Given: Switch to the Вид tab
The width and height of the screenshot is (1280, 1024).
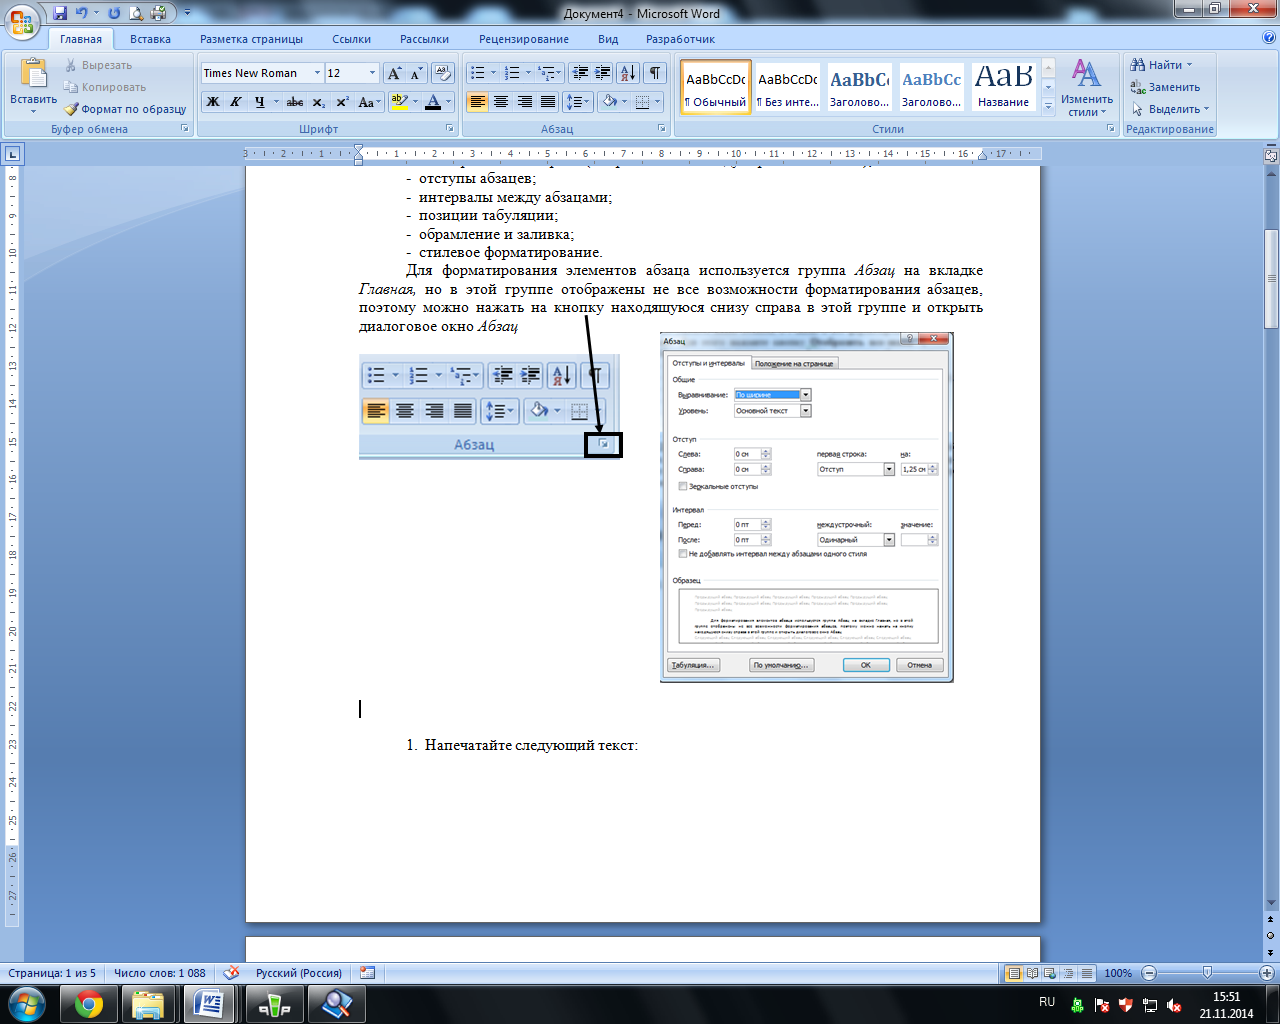Looking at the screenshot, I should (608, 39).
